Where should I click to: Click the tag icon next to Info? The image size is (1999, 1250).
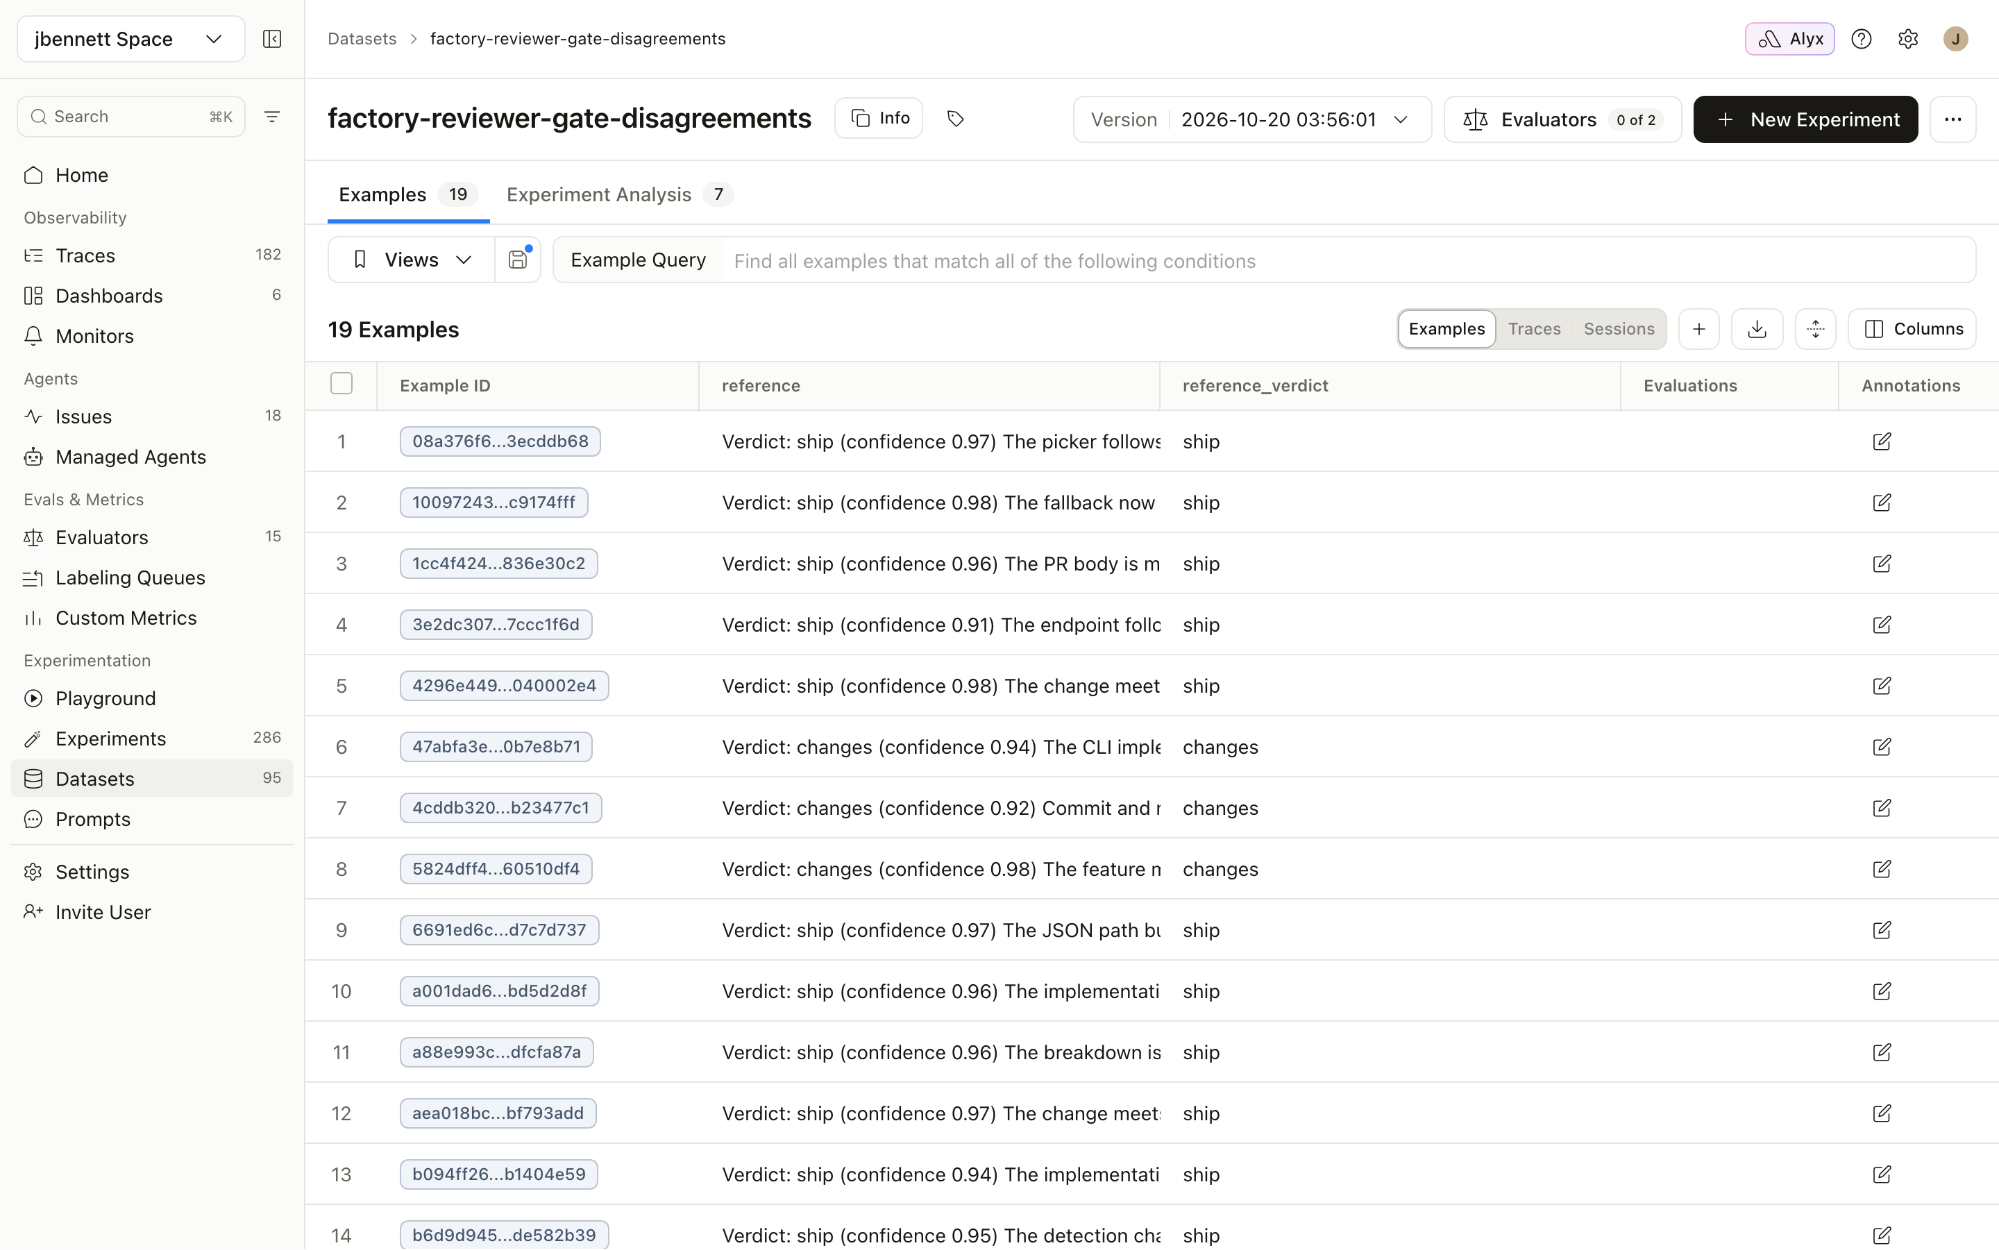pos(956,119)
